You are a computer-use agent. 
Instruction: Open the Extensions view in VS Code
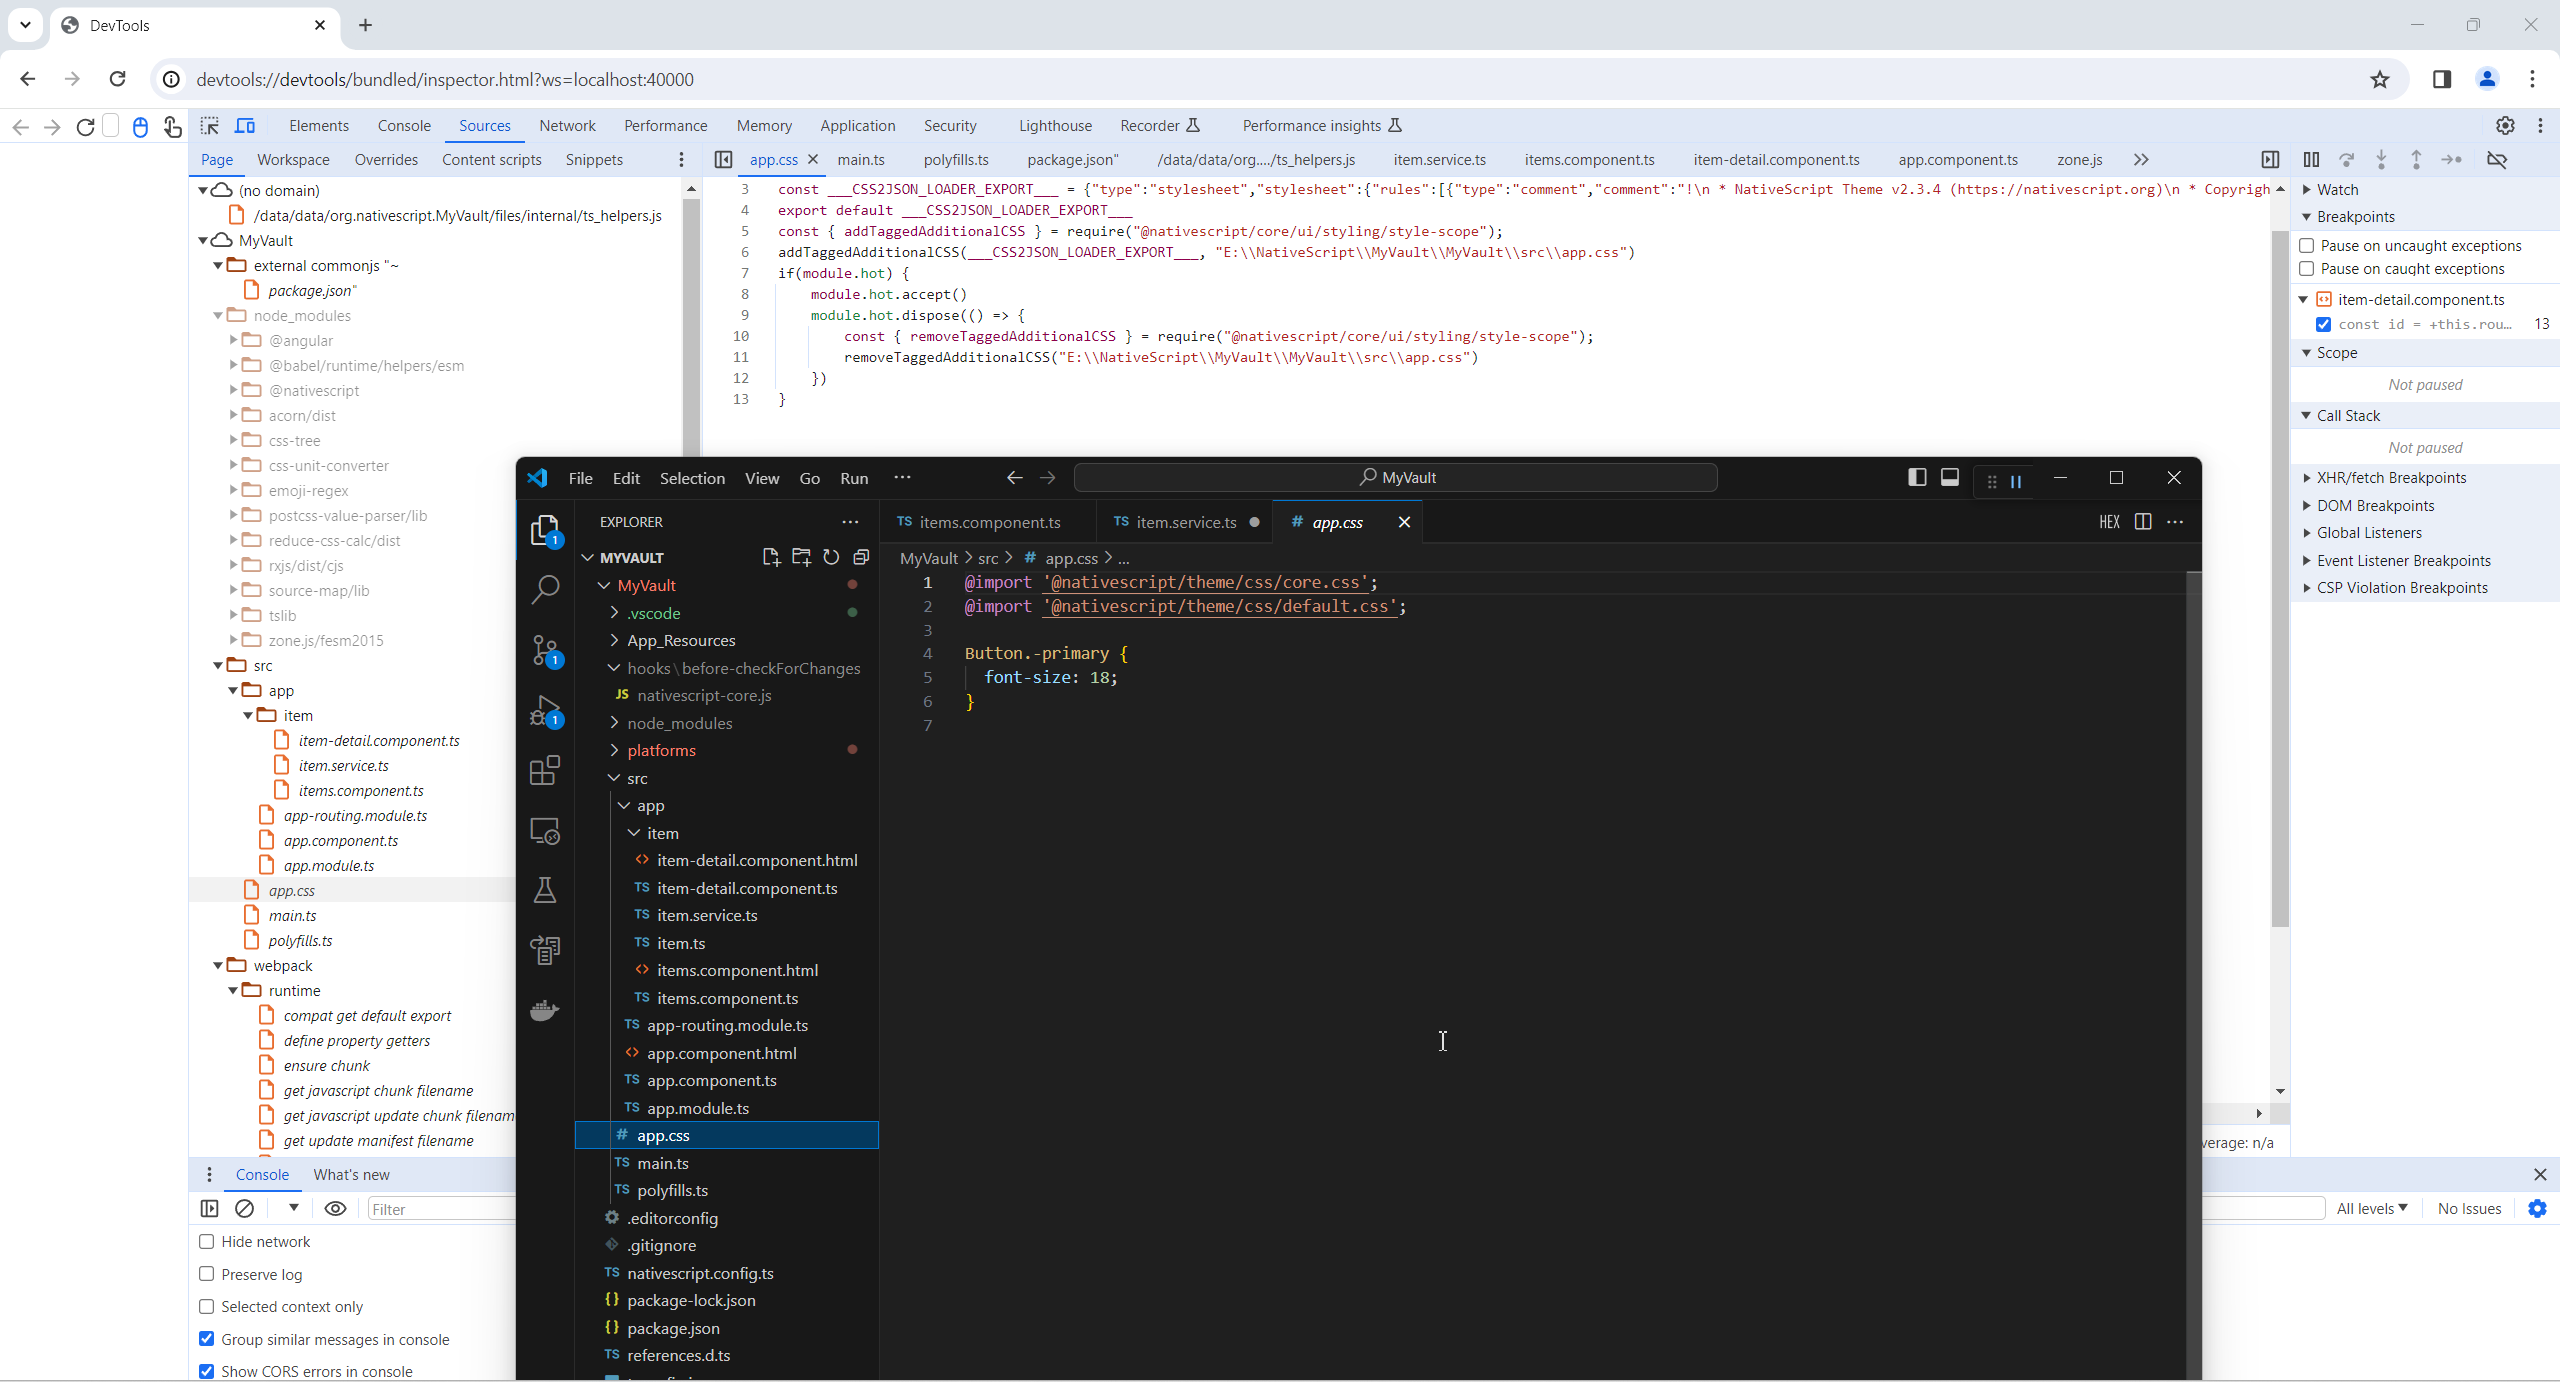click(x=546, y=770)
